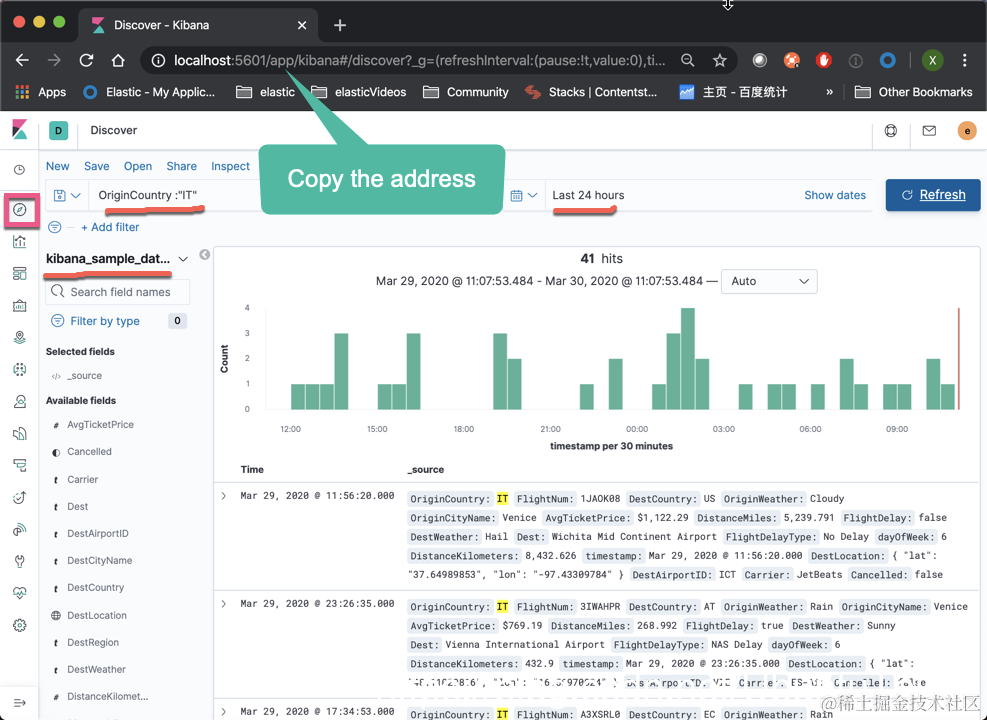Click Last 24 hours time range
The height and width of the screenshot is (720, 987).
[x=589, y=195]
